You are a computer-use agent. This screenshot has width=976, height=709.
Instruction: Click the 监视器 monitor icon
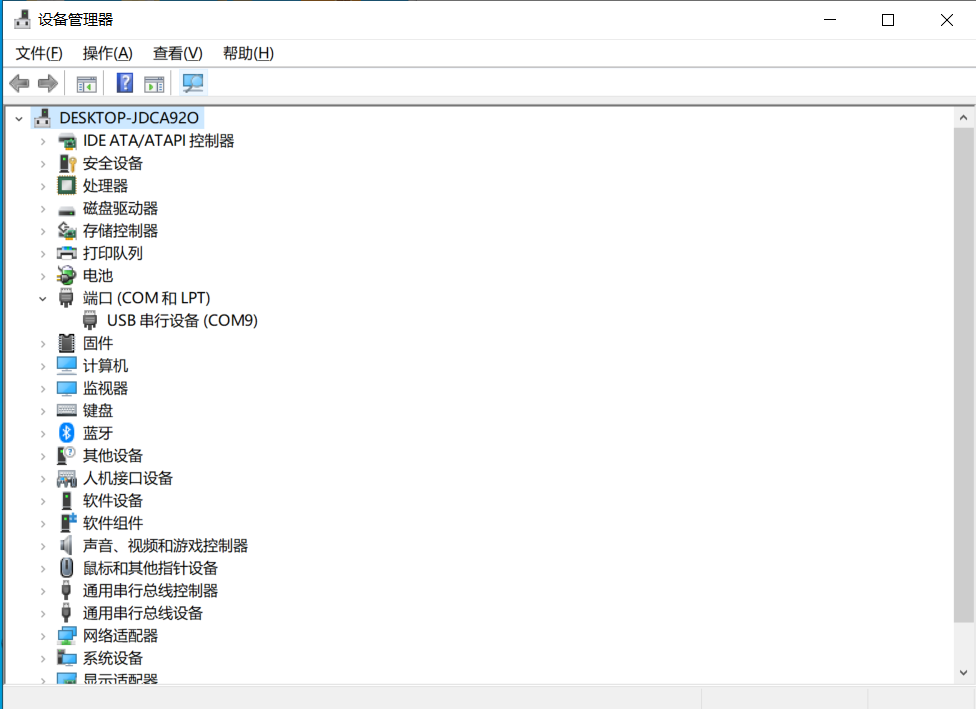click(67, 388)
